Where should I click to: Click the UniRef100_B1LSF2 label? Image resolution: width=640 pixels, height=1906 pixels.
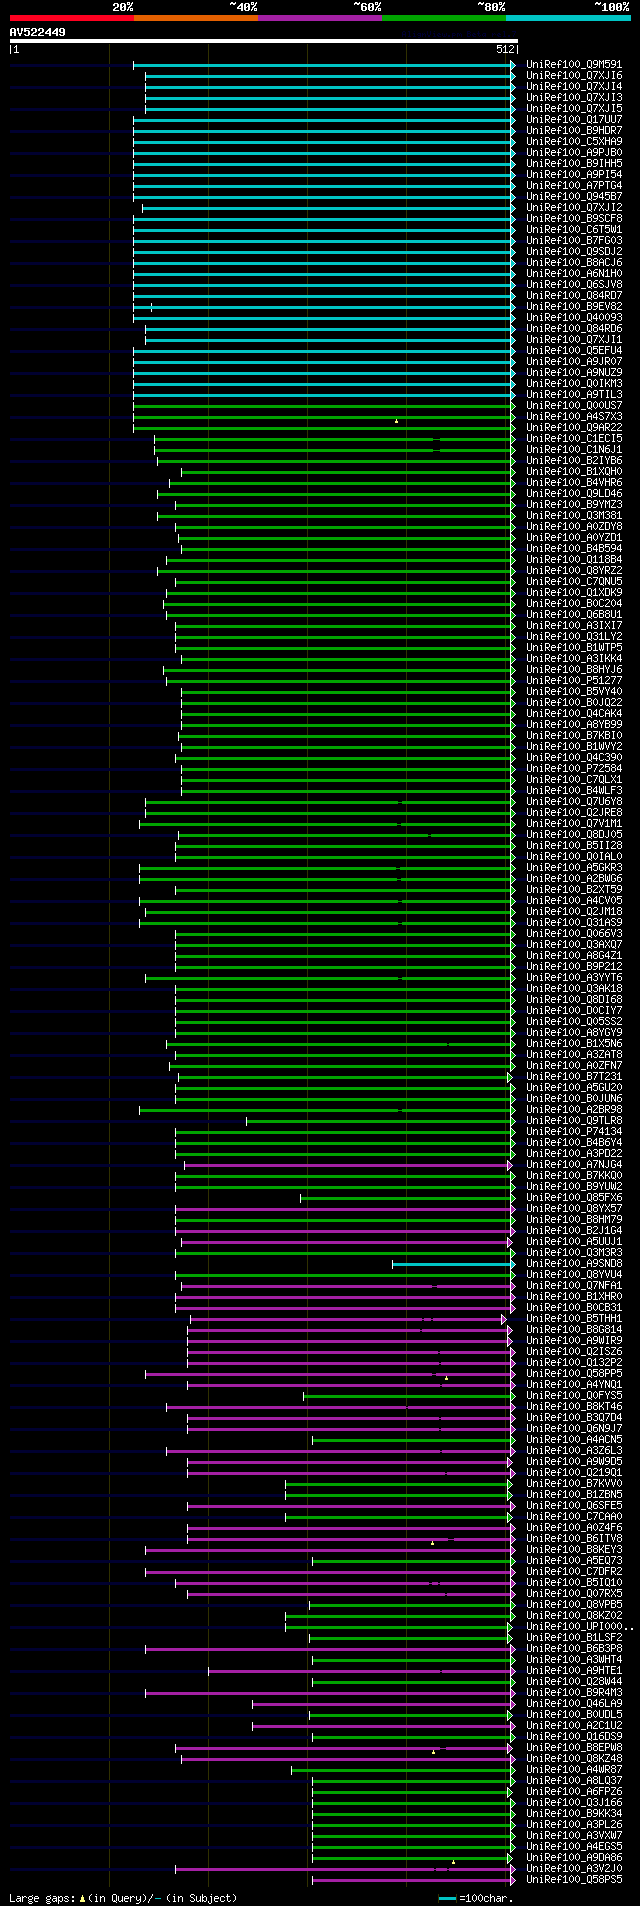click(x=574, y=1637)
